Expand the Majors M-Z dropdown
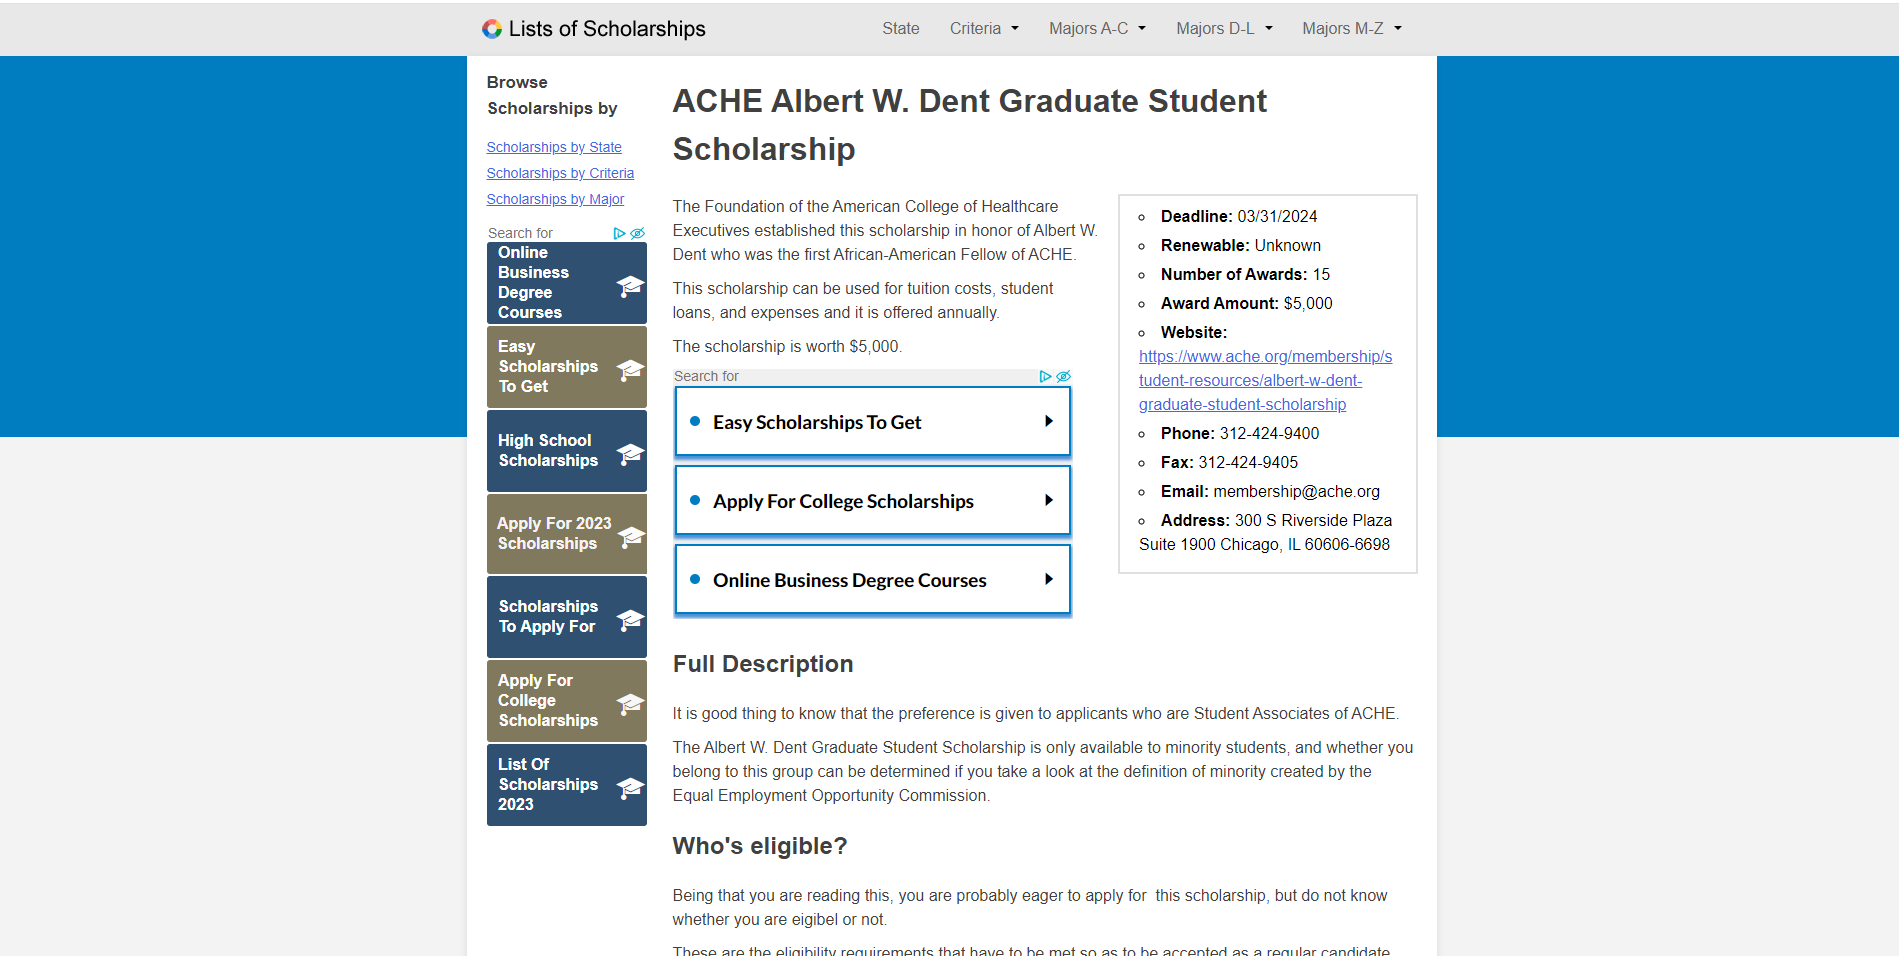This screenshot has height=956, width=1899. (x=1351, y=29)
